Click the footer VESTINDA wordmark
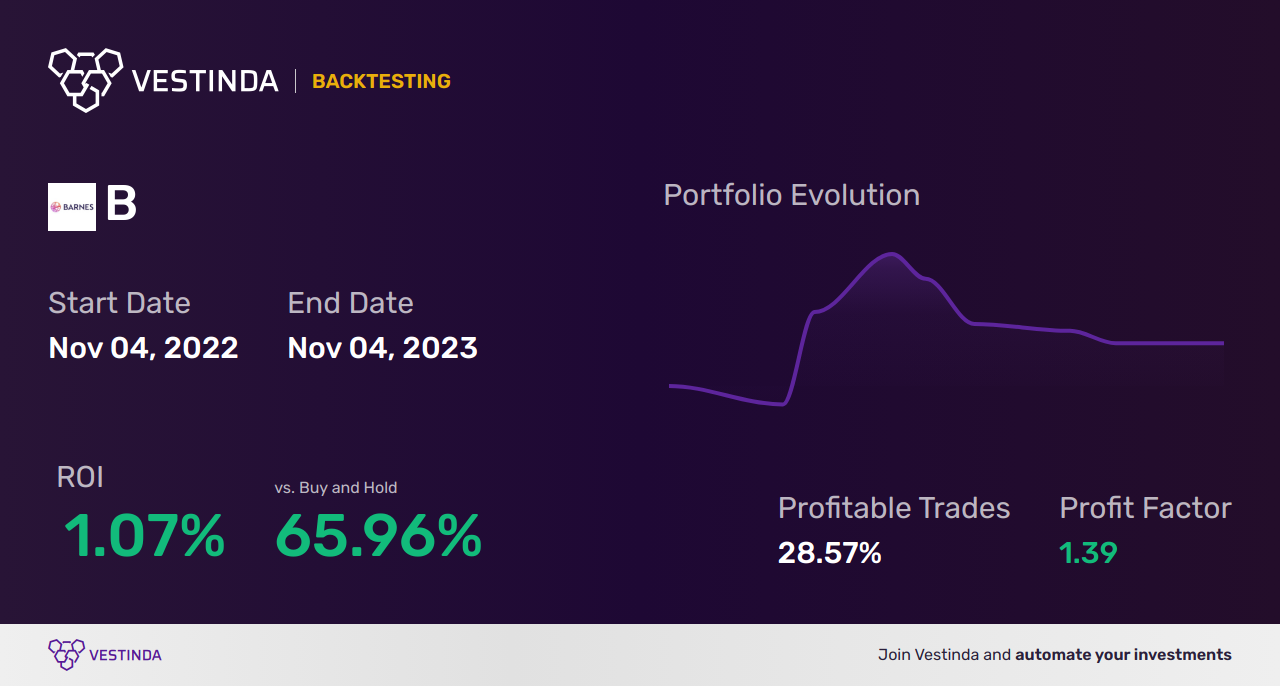This screenshot has width=1280, height=686. tap(125, 655)
